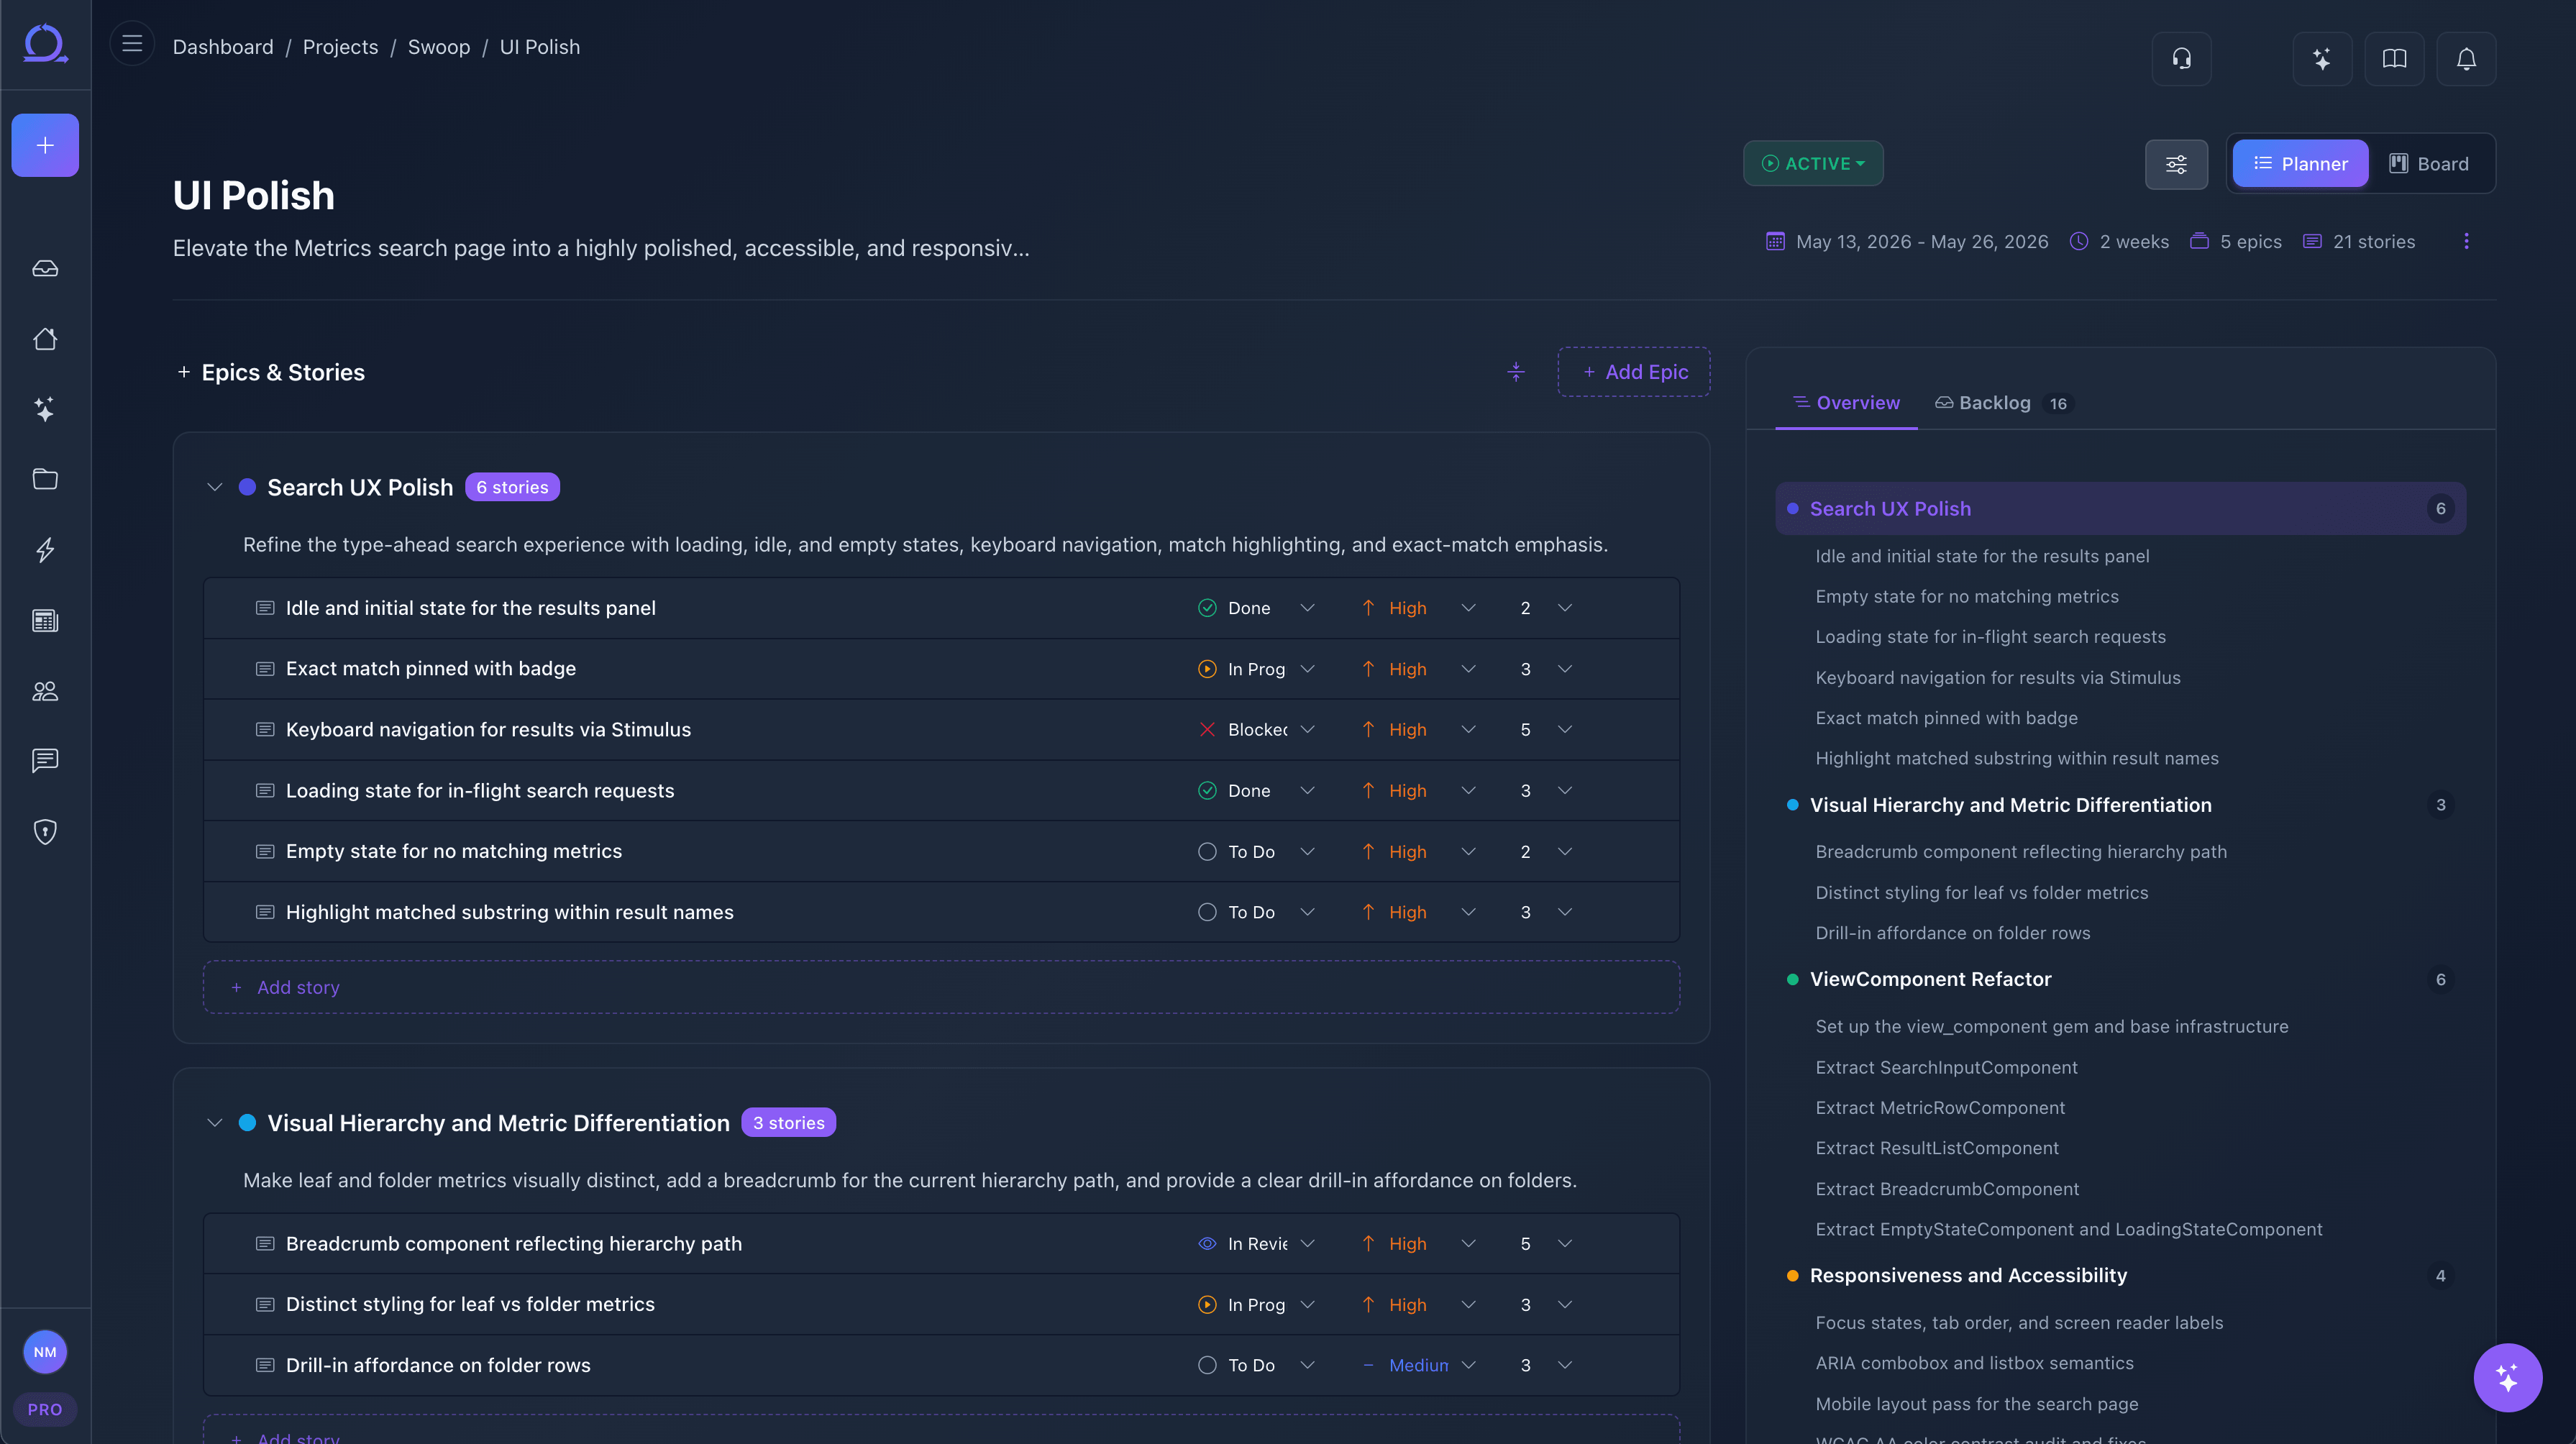
Task: Click story icon of Exact match pinned row
Action: (265, 669)
